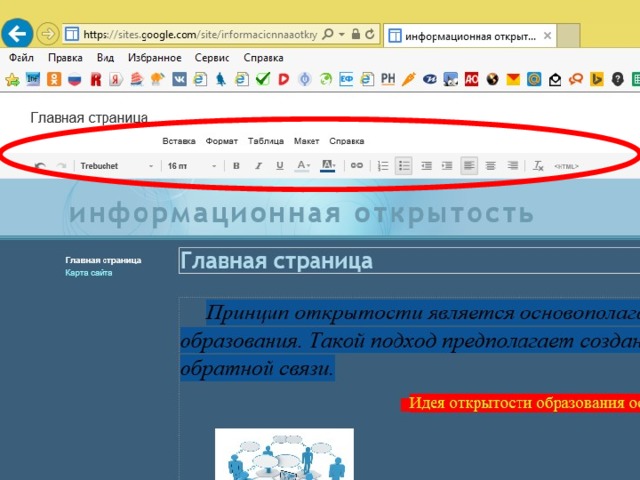Toggle the bulleted list button
This screenshot has width=640, height=480.
(404, 166)
